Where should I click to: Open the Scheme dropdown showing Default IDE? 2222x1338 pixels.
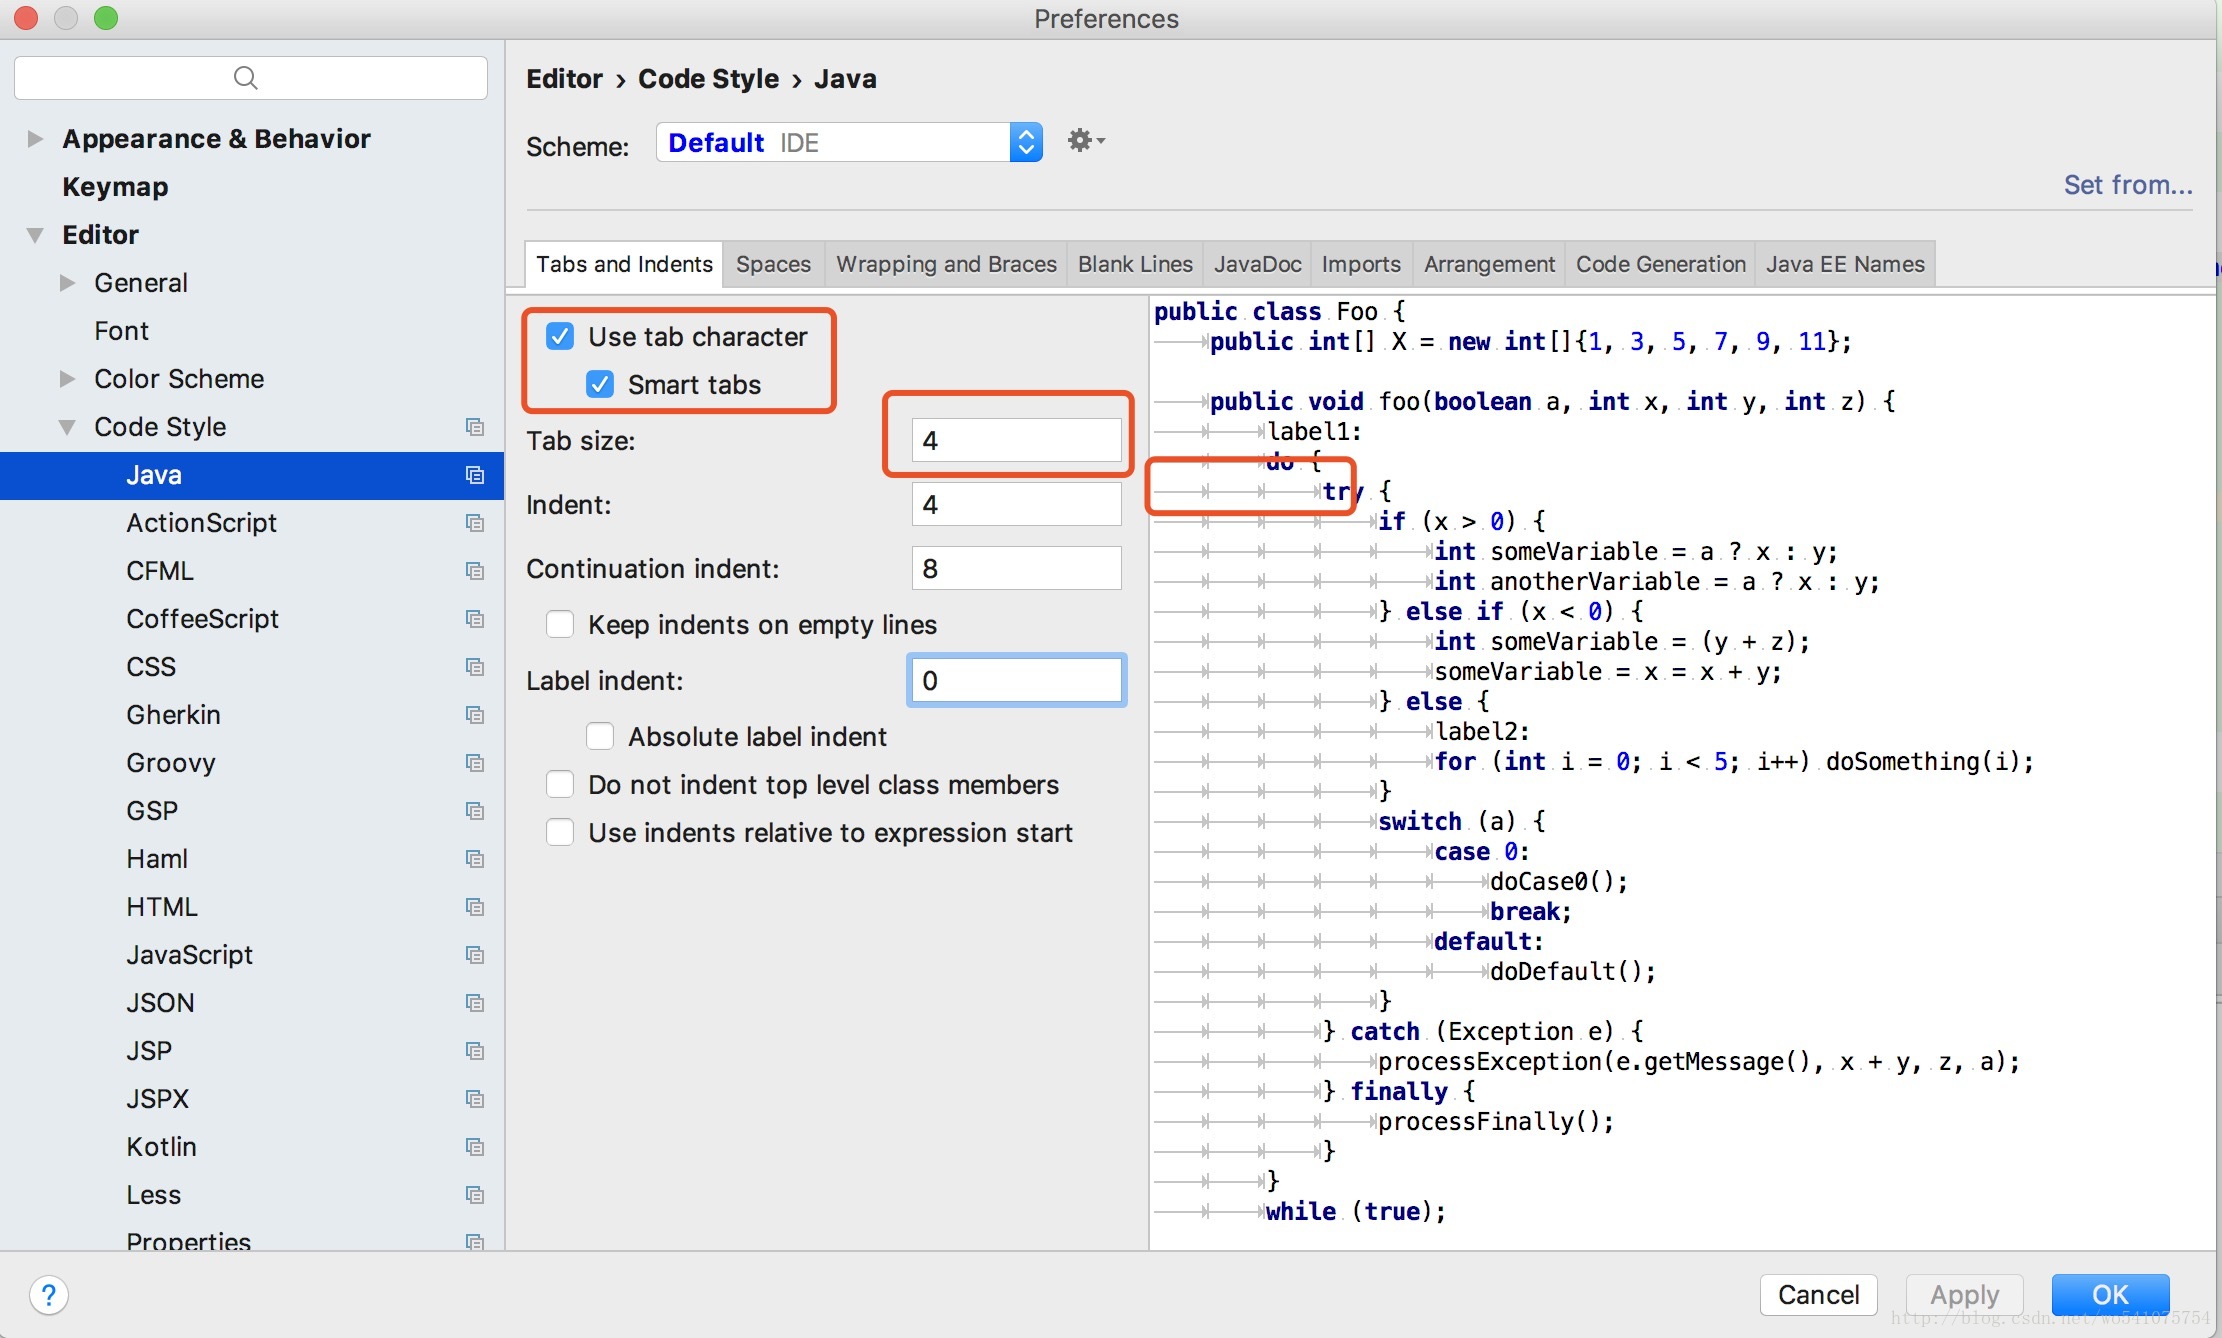(x=849, y=142)
